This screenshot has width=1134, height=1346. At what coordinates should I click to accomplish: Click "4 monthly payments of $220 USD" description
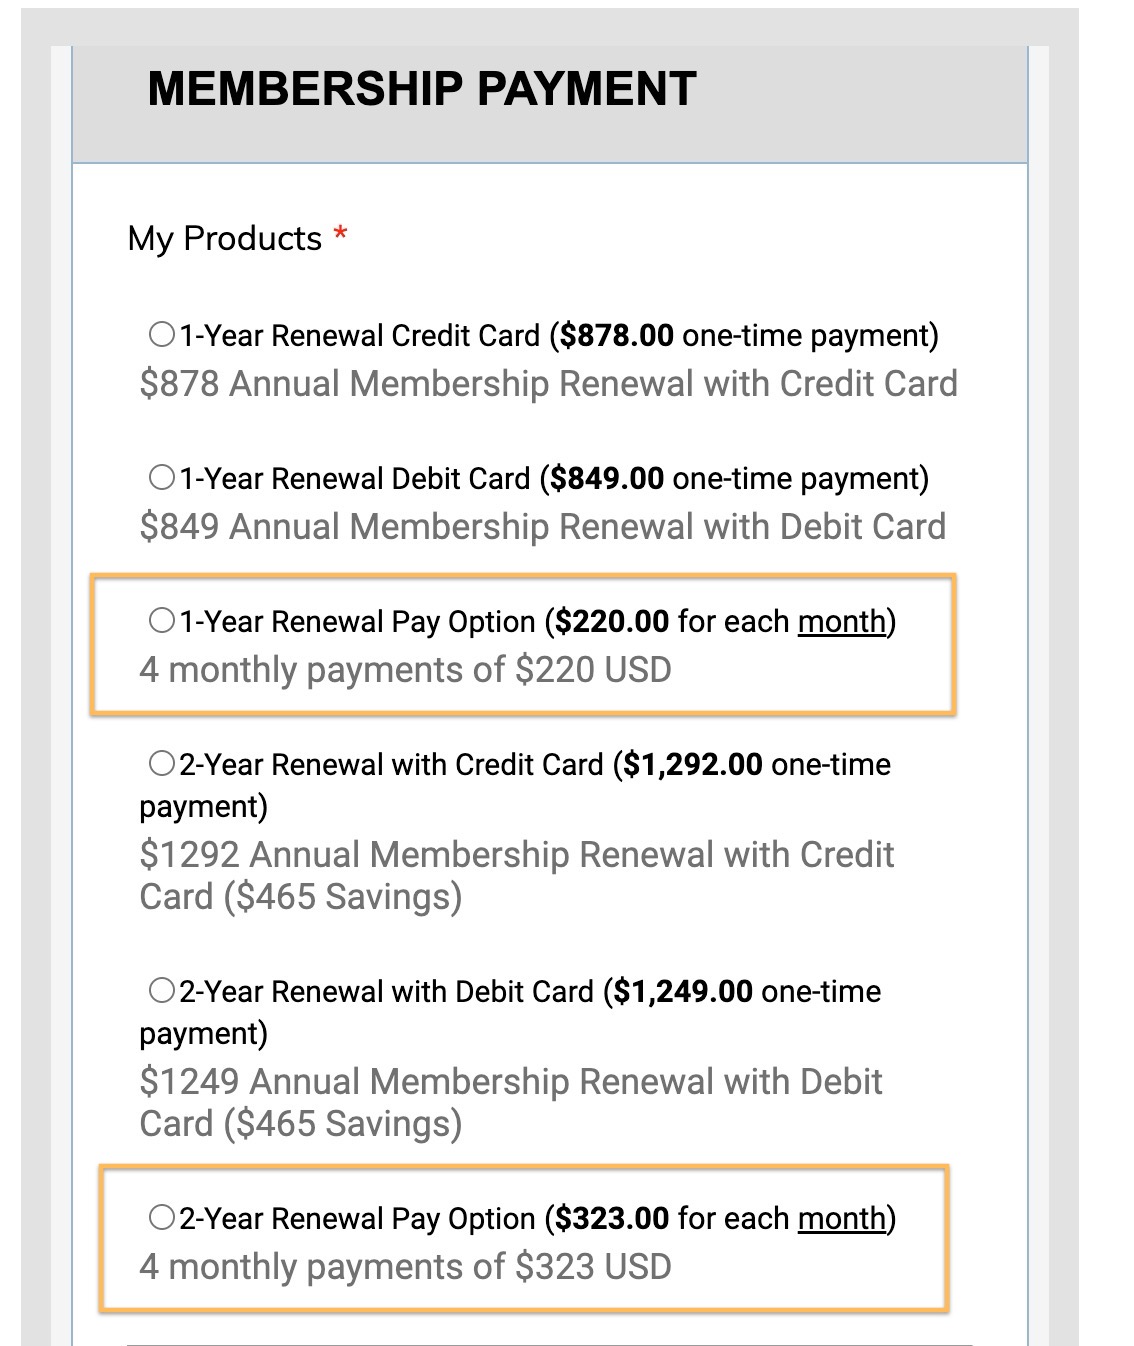coord(405,670)
